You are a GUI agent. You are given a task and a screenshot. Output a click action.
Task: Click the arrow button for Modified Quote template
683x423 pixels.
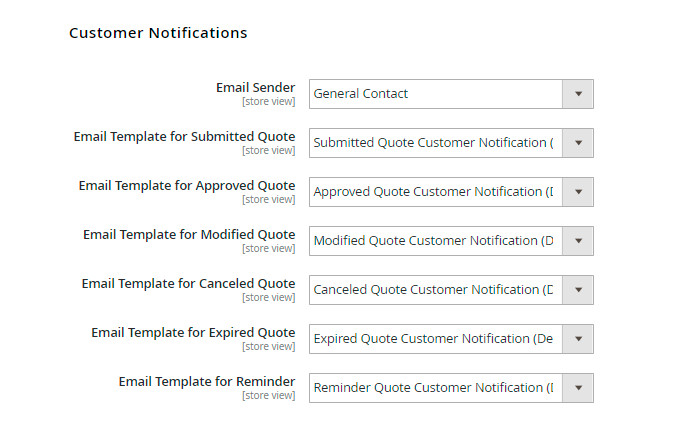pyautogui.click(x=578, y=241)
